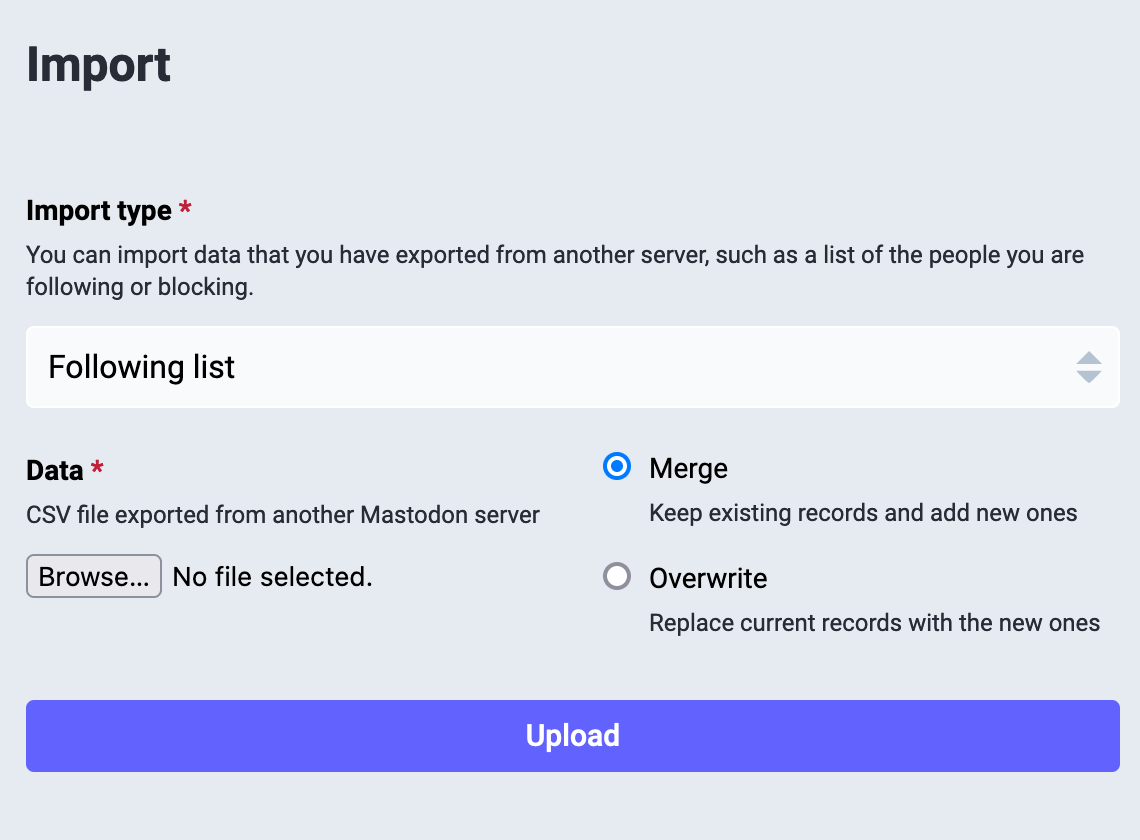
Task: Click the up-down arrows in the Following list selector
Action: coord(1088,367)
